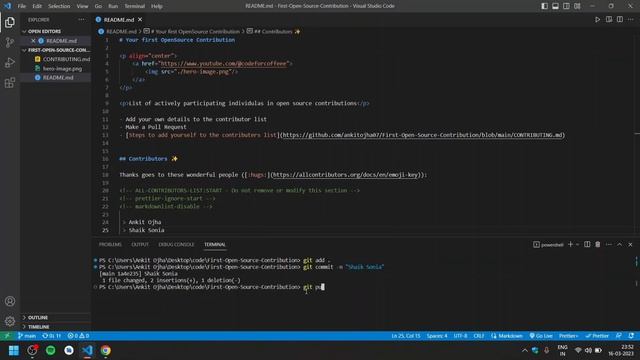Collapse the FIRST-OPEN-SOURCE-CON... folder section
The width and height of the screenshot is (640, 360).
[56, 50]
